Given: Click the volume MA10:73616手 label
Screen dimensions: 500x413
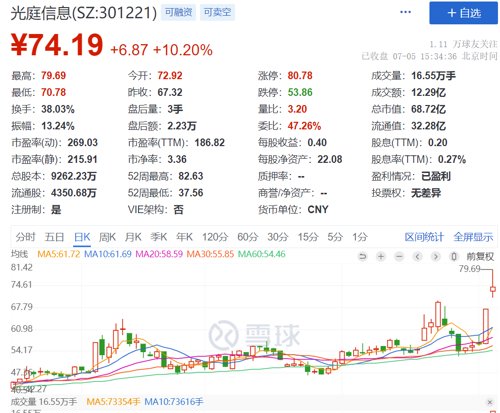Looking at the screenshot, I should (x=173, y=402).
